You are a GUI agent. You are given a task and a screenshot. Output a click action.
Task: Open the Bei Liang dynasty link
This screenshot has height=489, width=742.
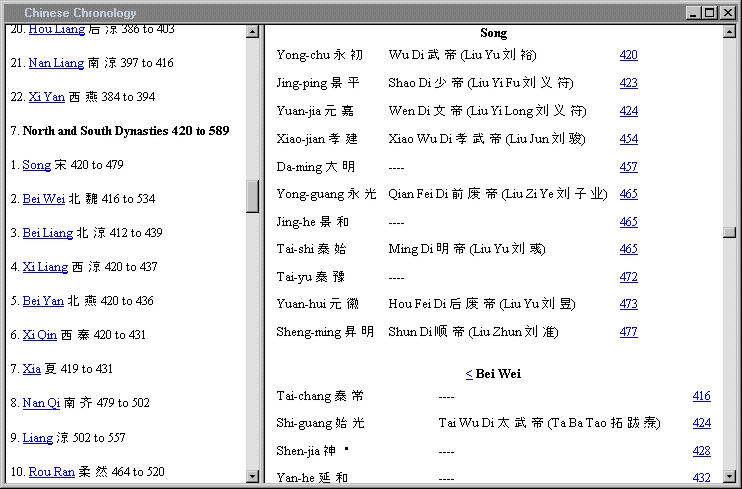click(x=48, y=233)
